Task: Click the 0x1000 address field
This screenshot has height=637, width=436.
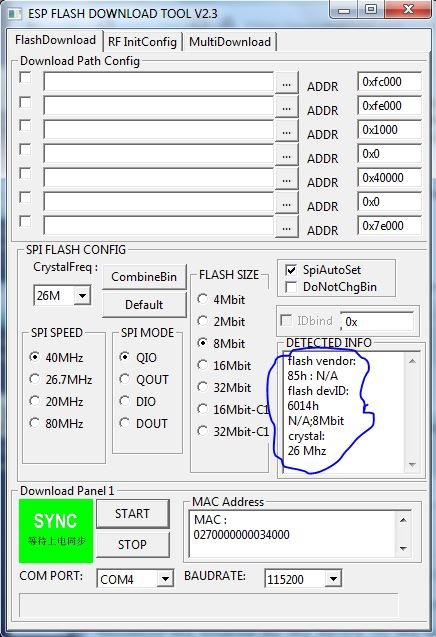Action: click(389, 130)
